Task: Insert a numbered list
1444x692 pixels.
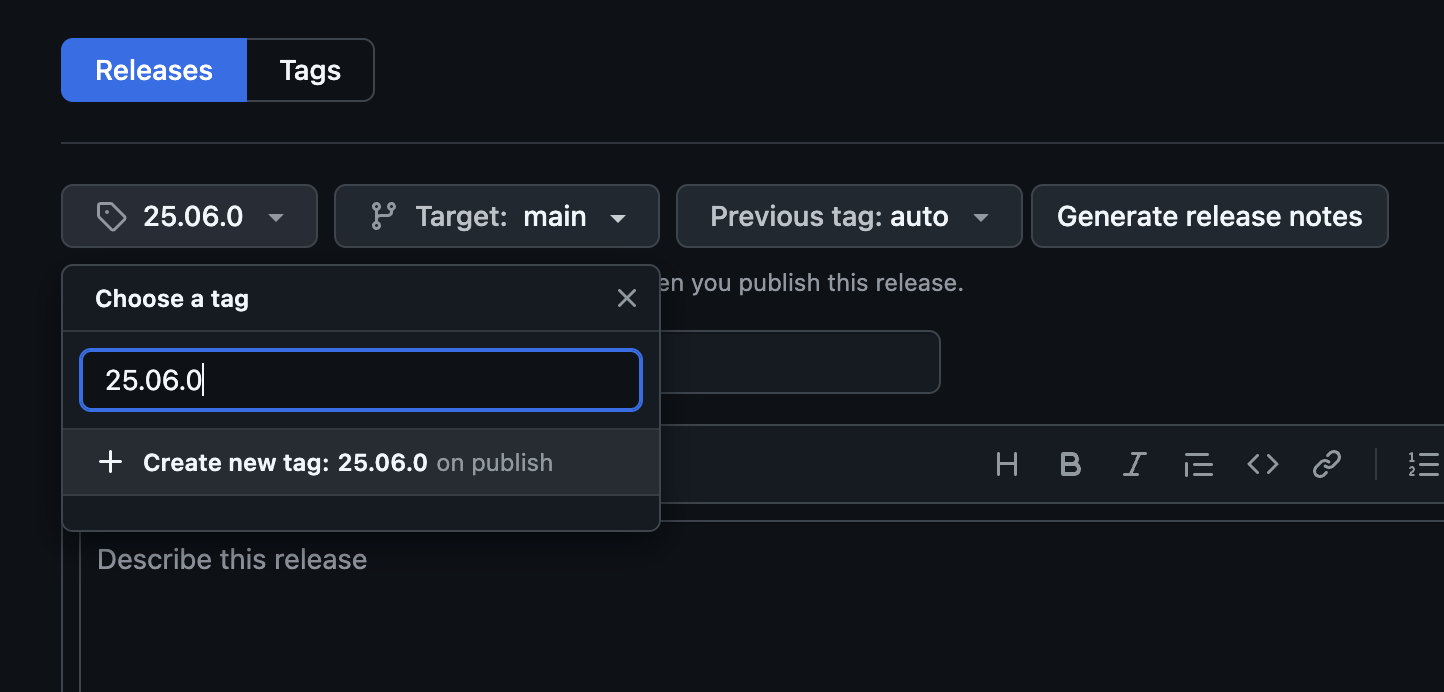Action: coord(1424,464)
